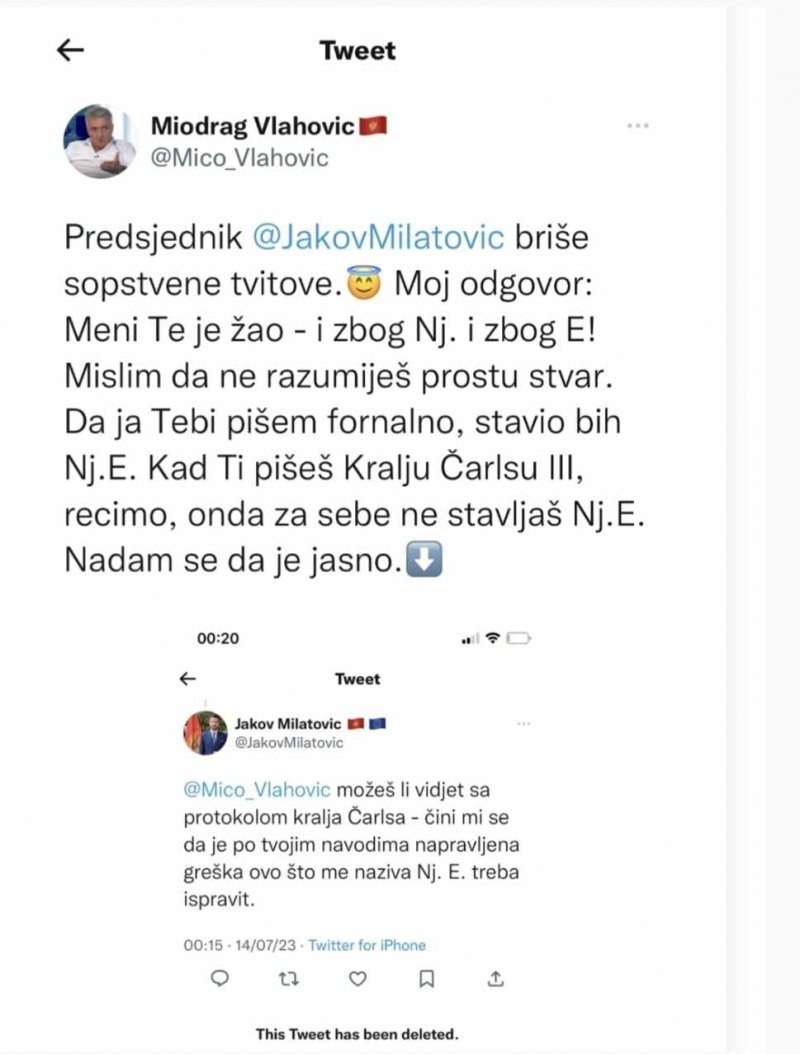The height and width of the screenshot is (1054, 800).
Task: Open Miodrag Vlahovic's profile picture
Action: pos(100,140)
